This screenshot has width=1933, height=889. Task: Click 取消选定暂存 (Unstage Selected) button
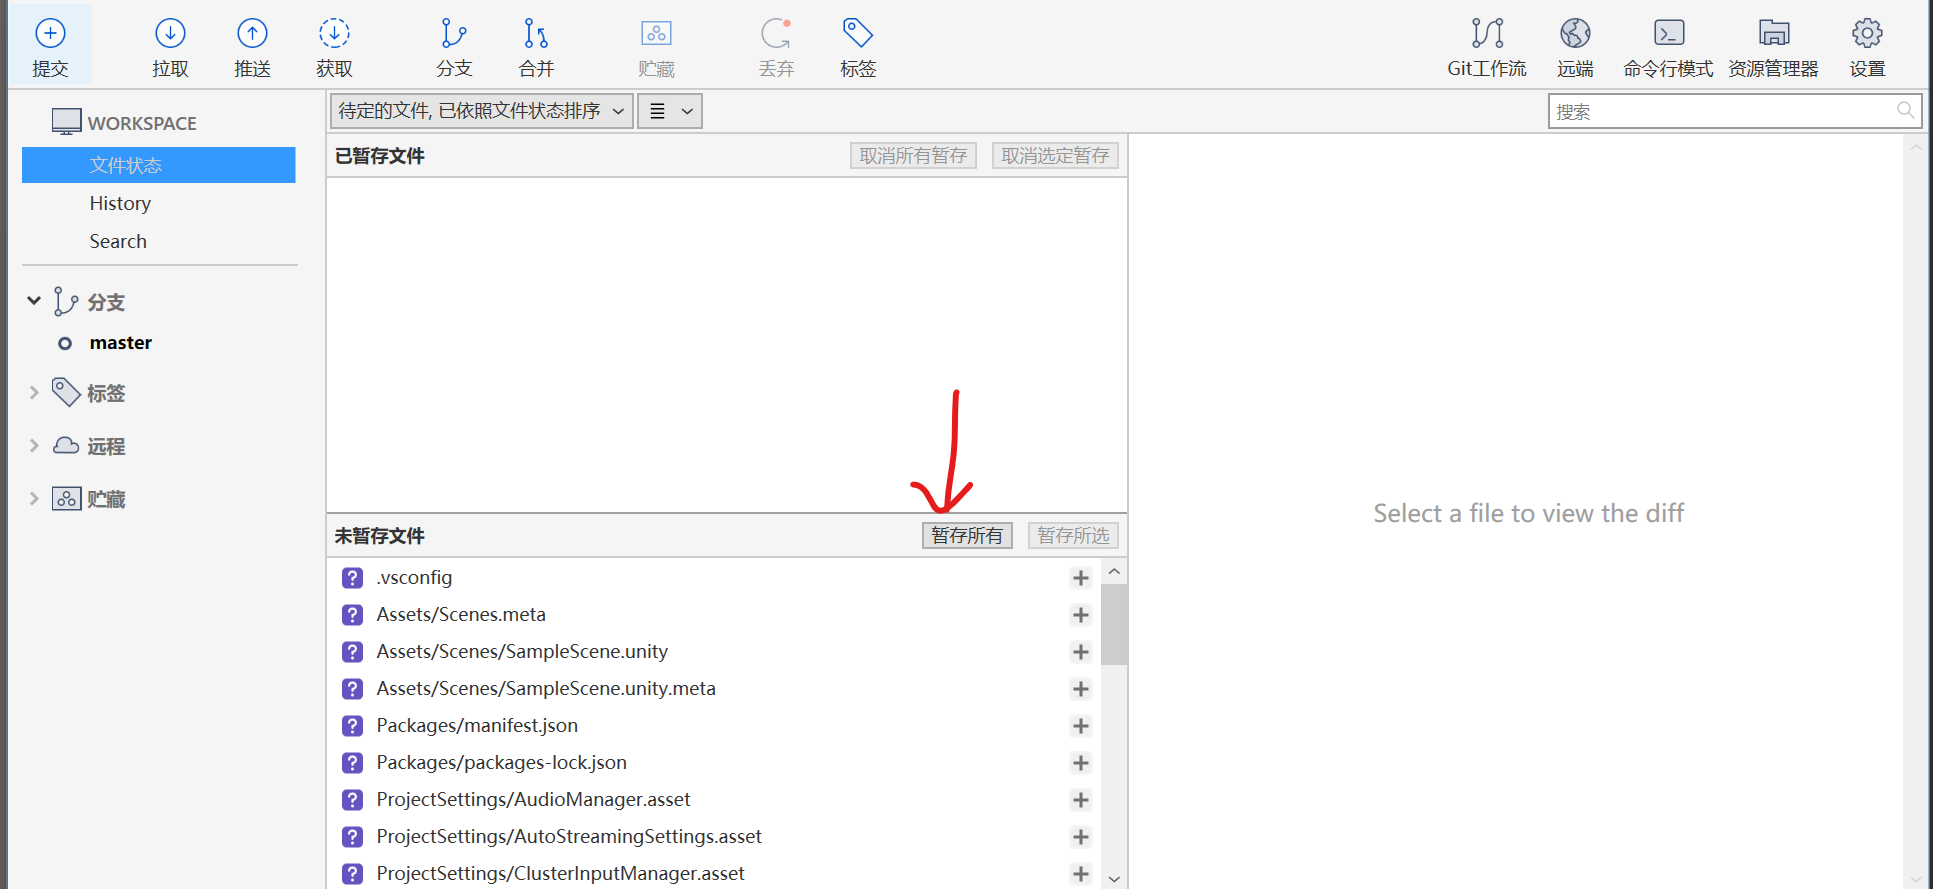pos(1055,155)
